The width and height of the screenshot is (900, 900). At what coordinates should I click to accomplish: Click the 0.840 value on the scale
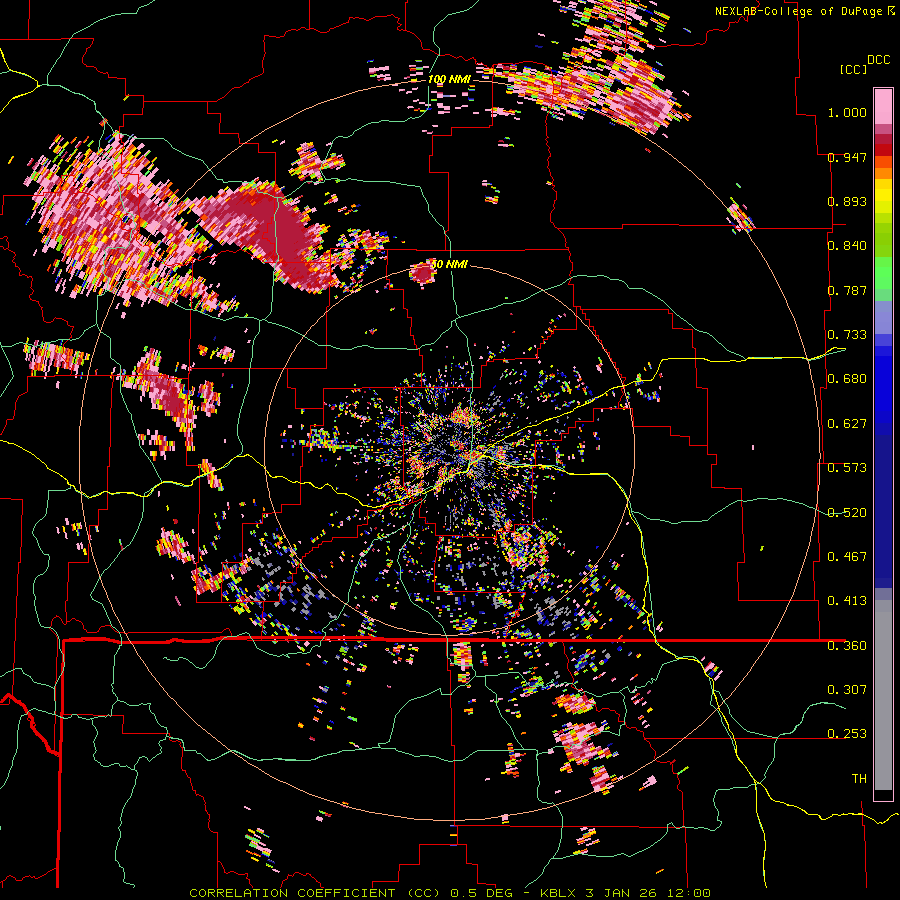[x=847, y=246]
